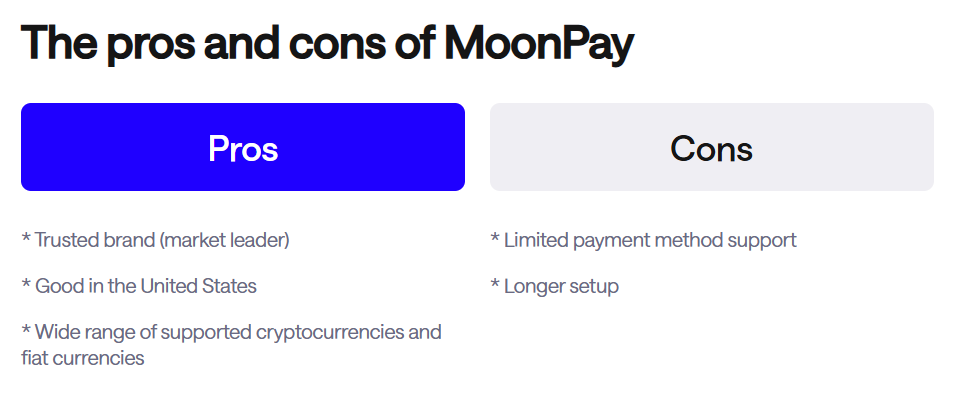Switch to the gray Cons tab
This screenshot has width=963, height=407.
click(x=712, y=147)
